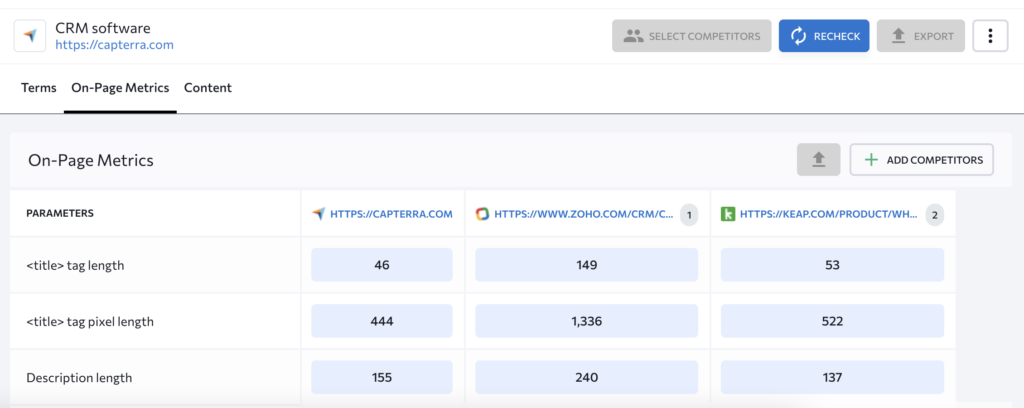Switch to the Terms tab
The width and height of the screenshot is (1024, 408).
coord(39,87)
